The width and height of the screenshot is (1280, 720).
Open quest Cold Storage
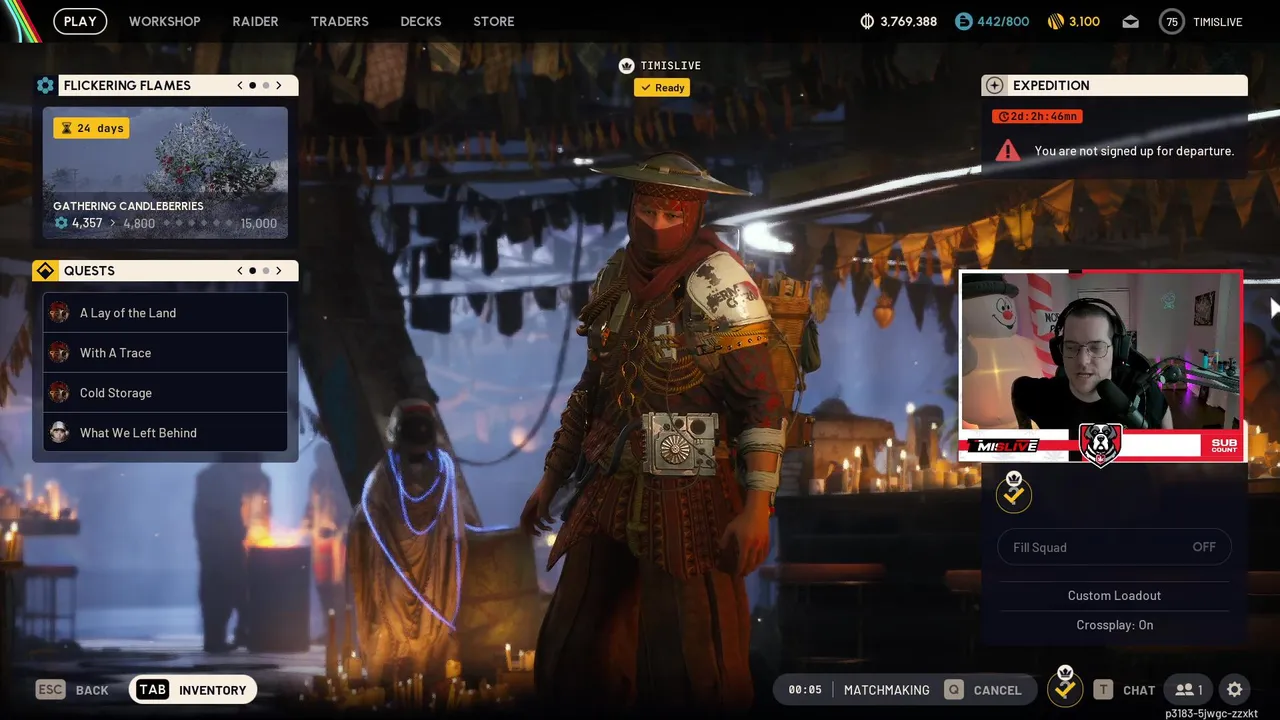pos(165,393)
